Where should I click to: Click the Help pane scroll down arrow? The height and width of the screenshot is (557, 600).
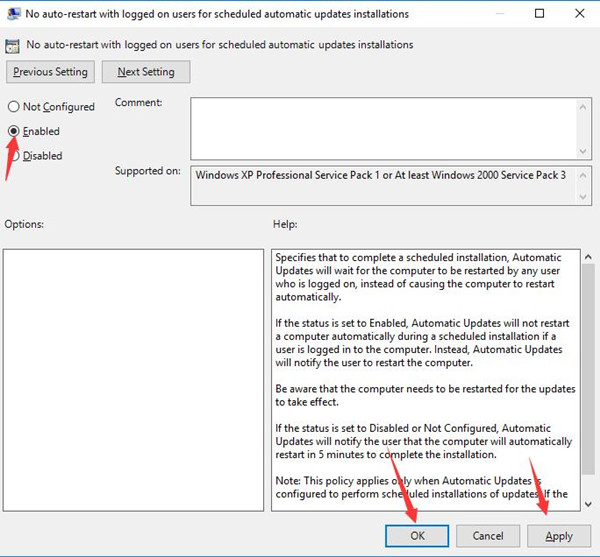point(588,504)
